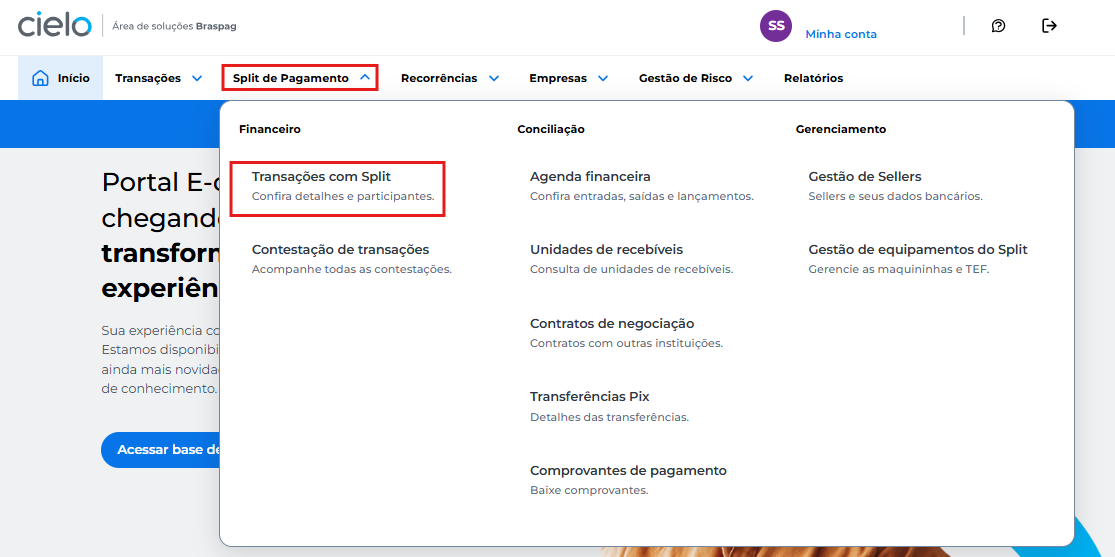This screenshot has height=557, width=1115.
Task: Click the Gerenciamento column heading
Action: (x=841, y=129)
